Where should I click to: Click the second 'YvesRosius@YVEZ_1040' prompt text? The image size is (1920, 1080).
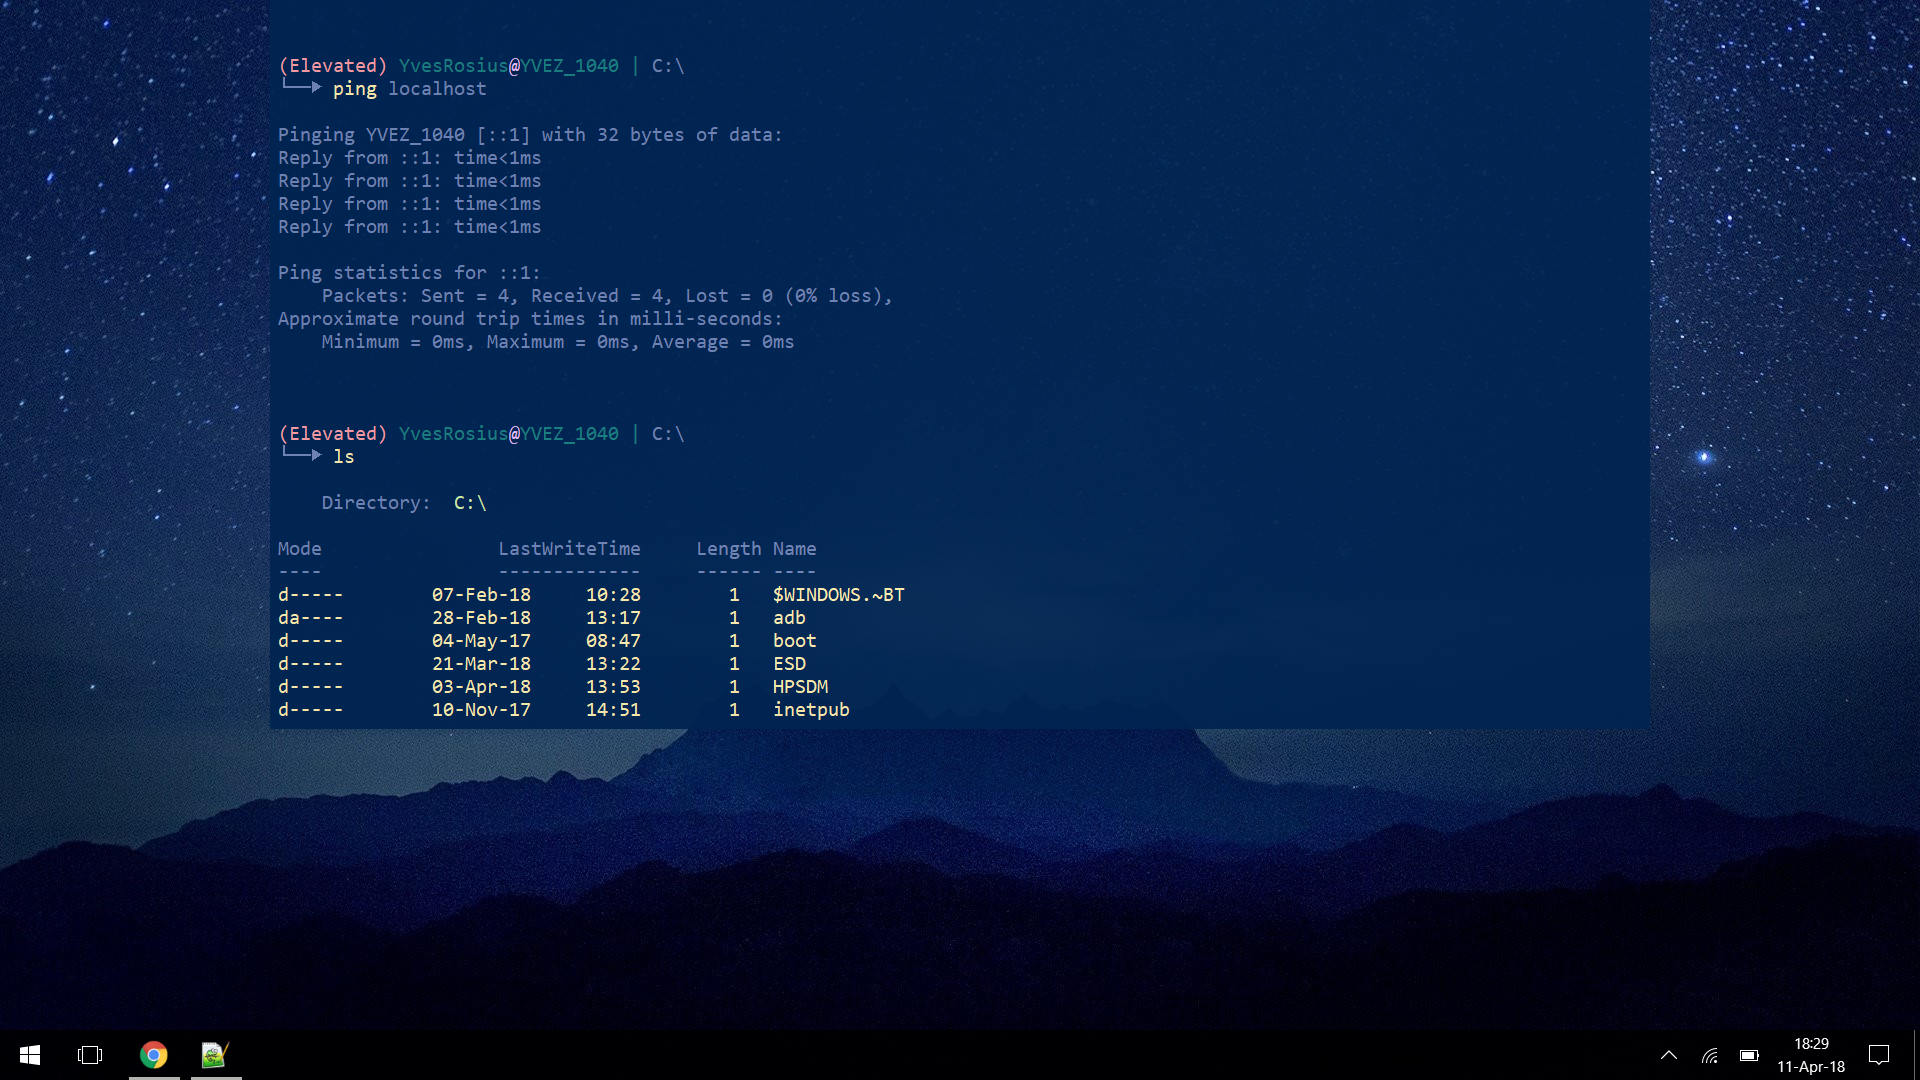(x=509, y=434)
